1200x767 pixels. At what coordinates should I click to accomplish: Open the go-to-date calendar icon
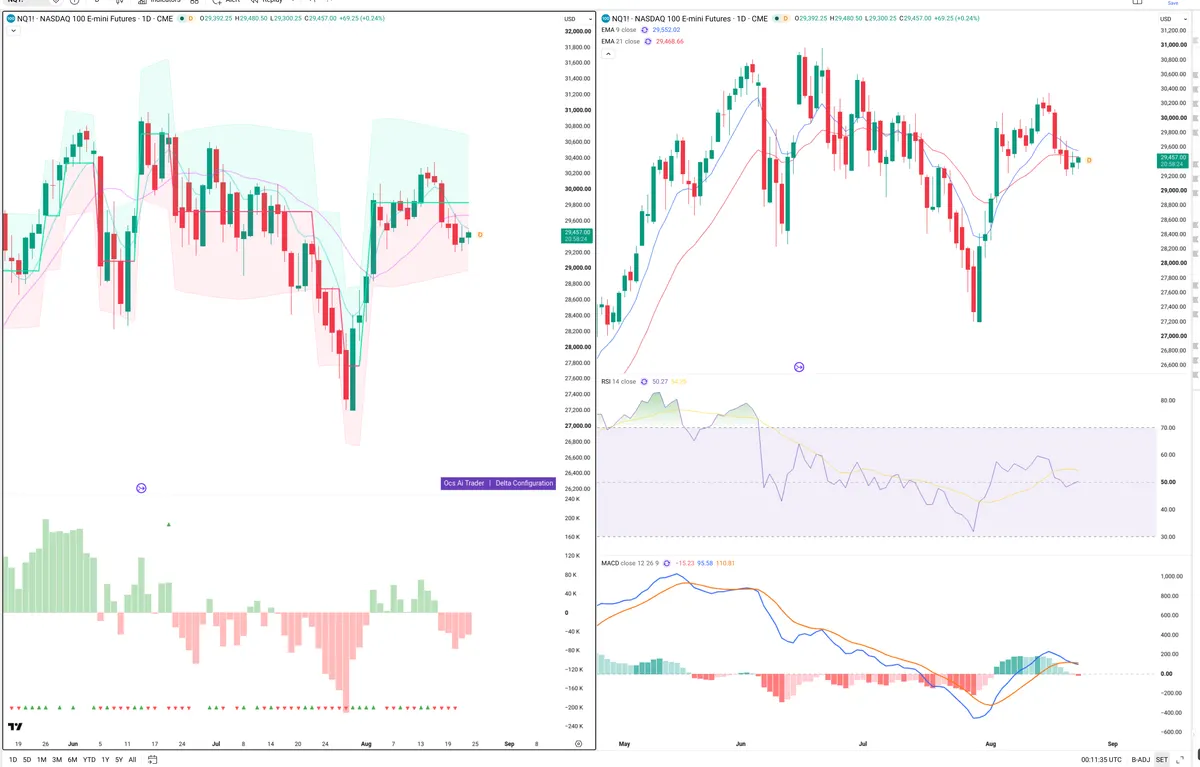(152, 759)
